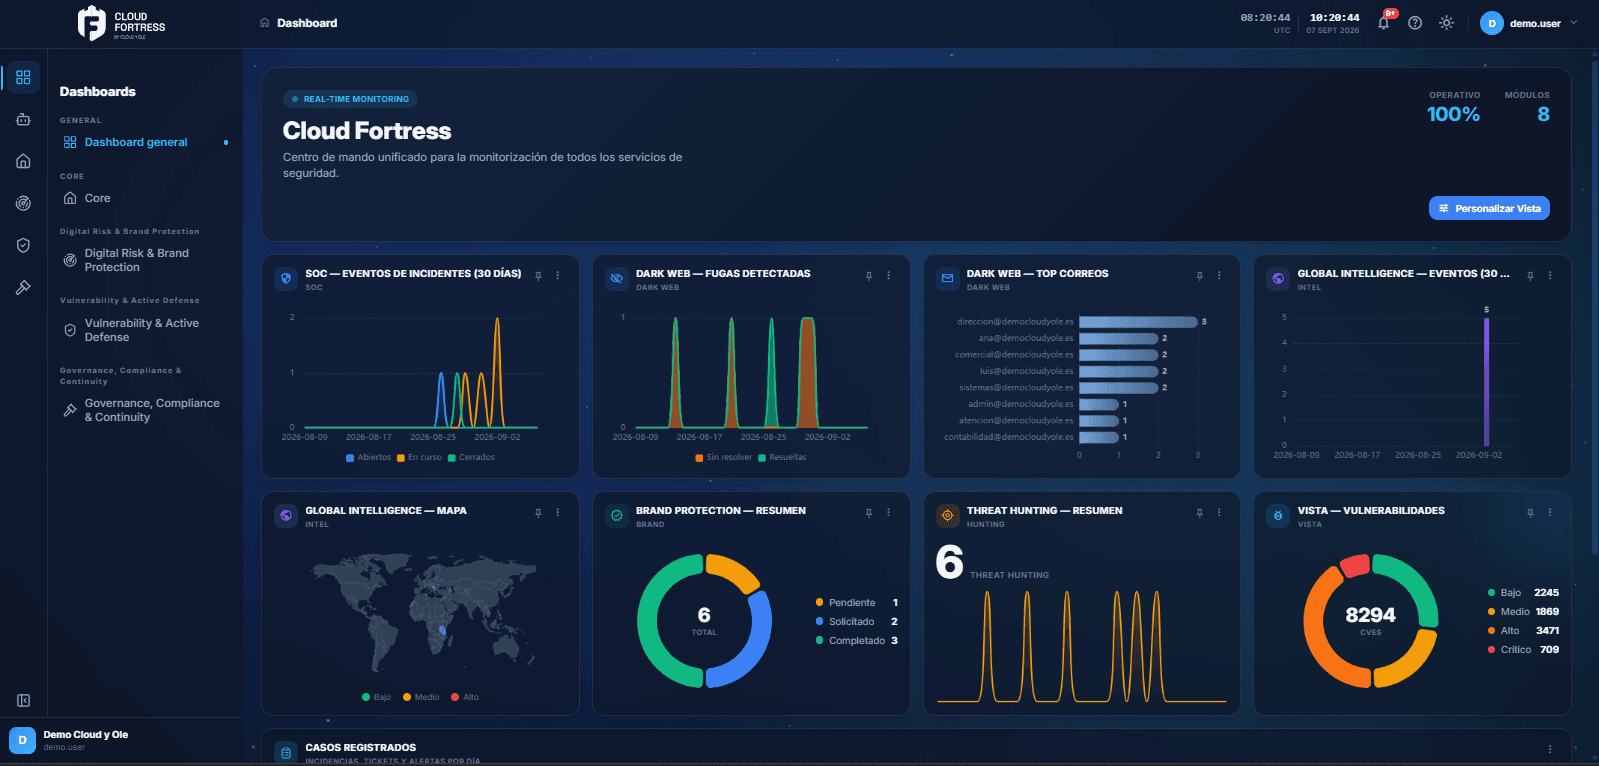Viewport: 1599px width, 766px height.
Task: Click the Casos Registrados database widget icon
Action: 286,753
